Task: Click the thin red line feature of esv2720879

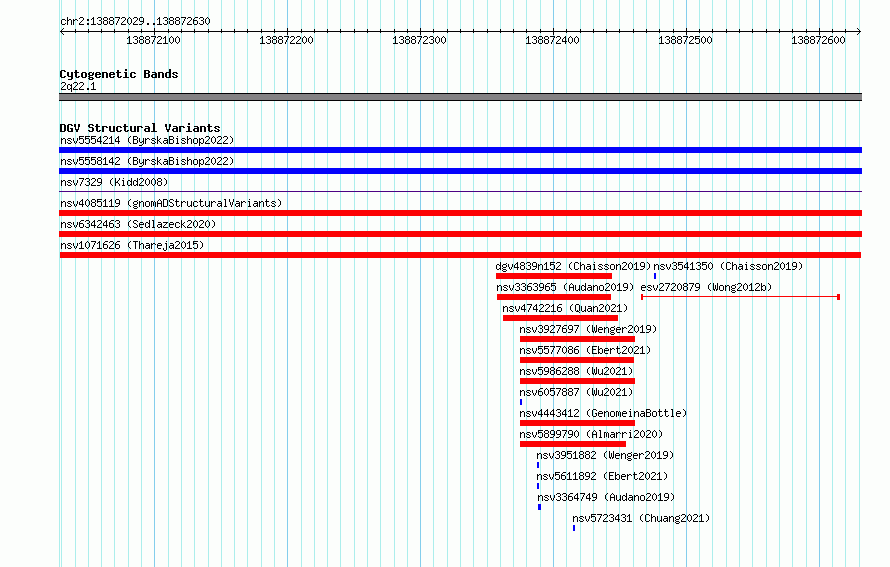Action: pos(740,297)
